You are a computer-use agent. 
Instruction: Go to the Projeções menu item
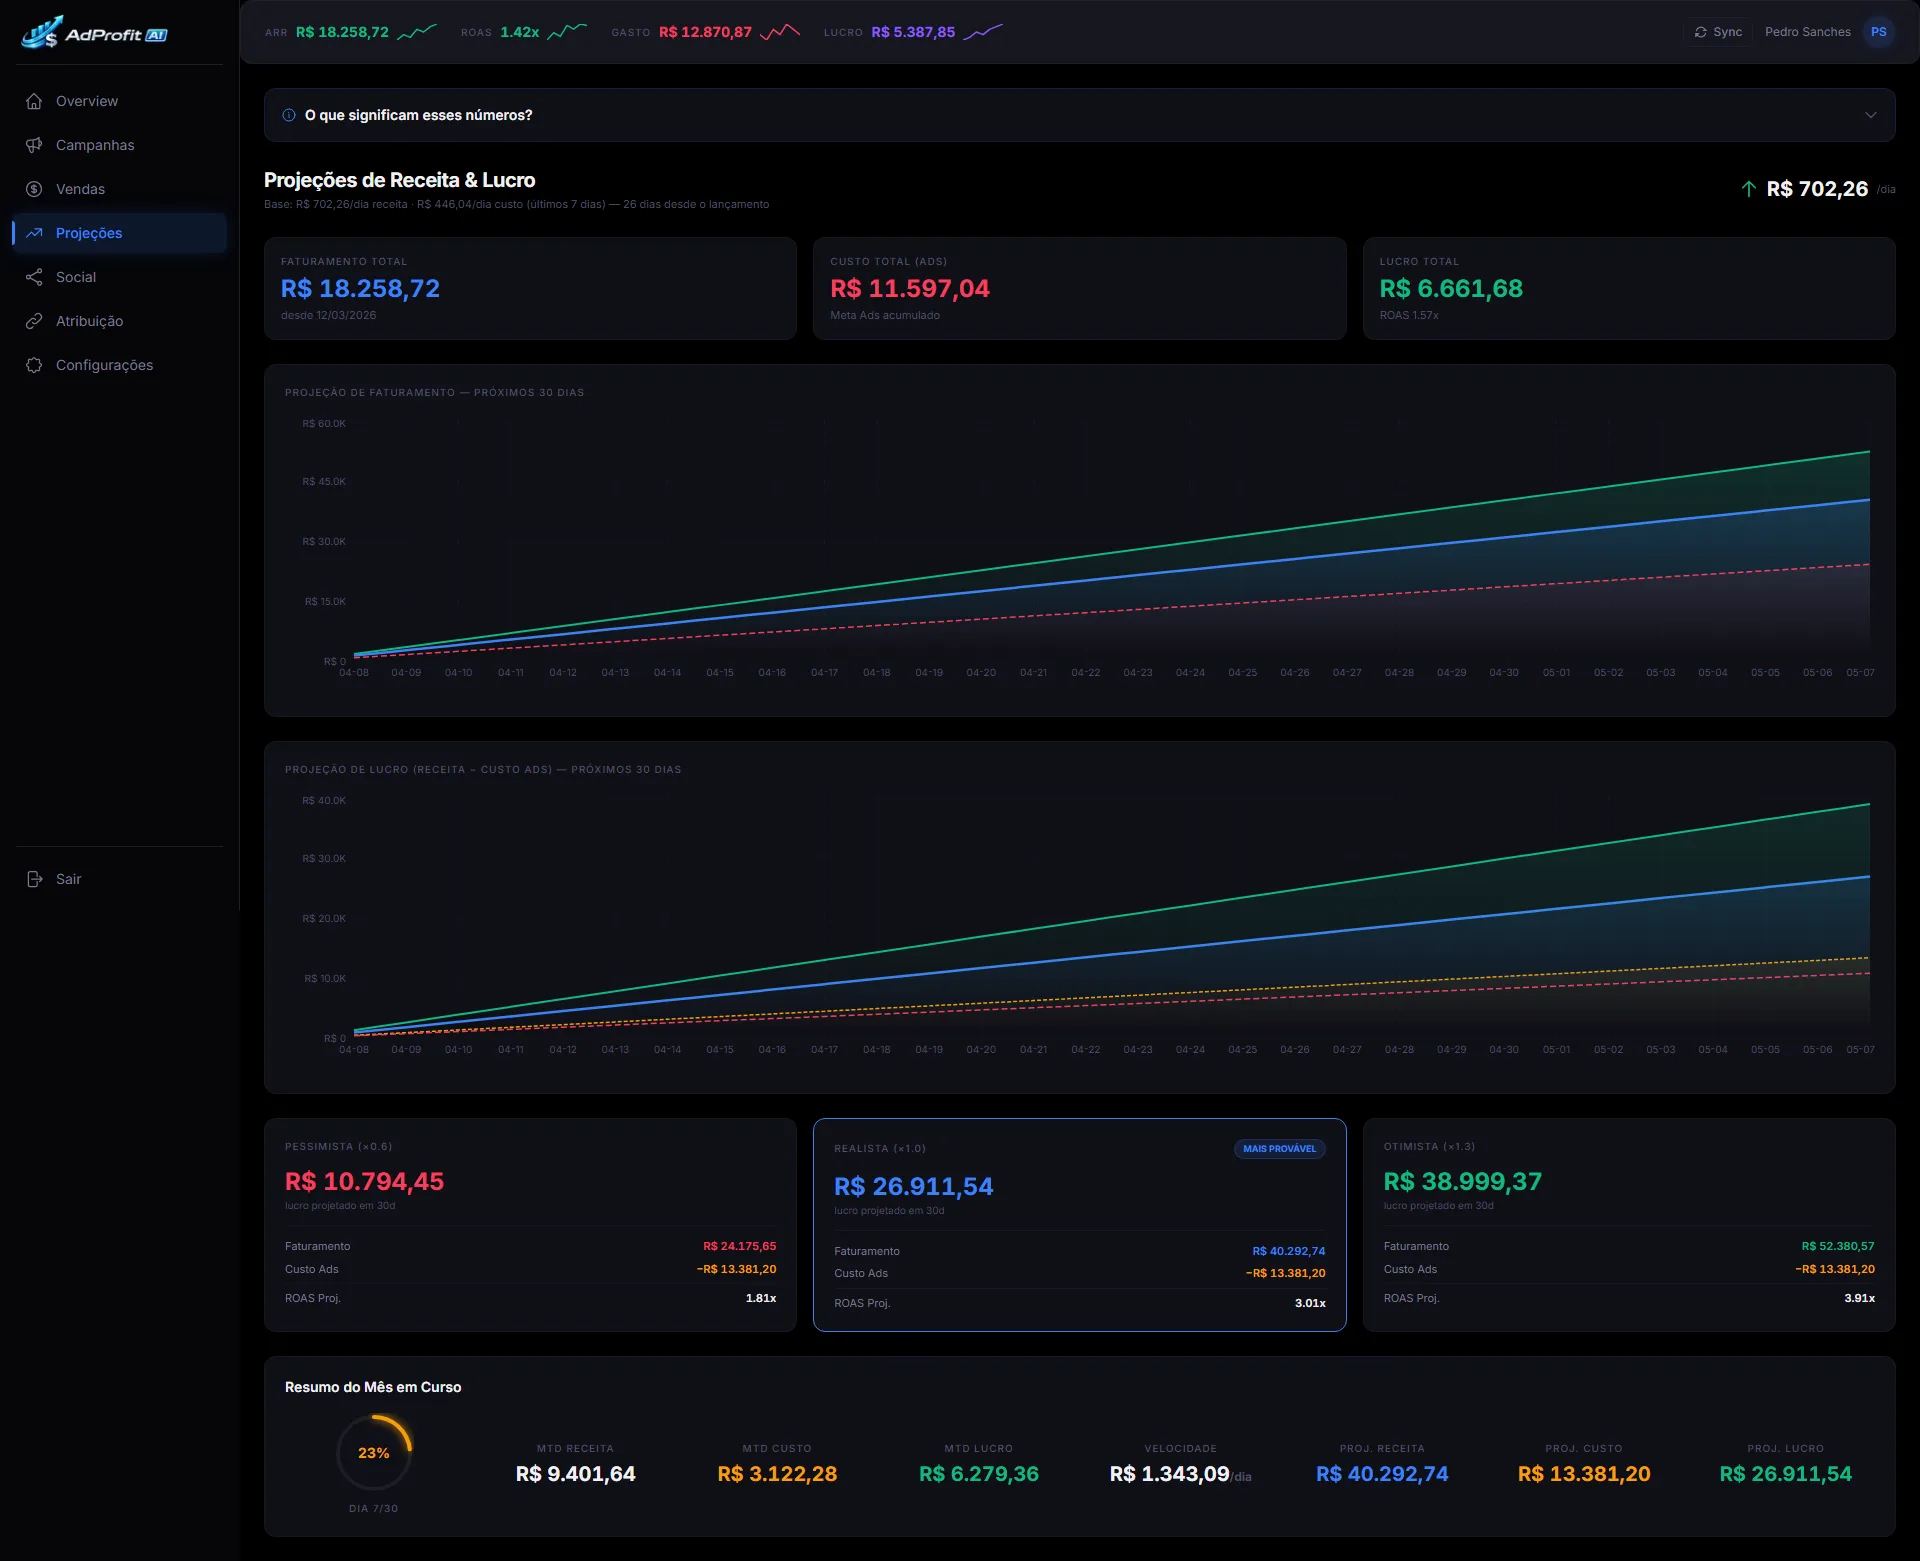click(120, 233)
